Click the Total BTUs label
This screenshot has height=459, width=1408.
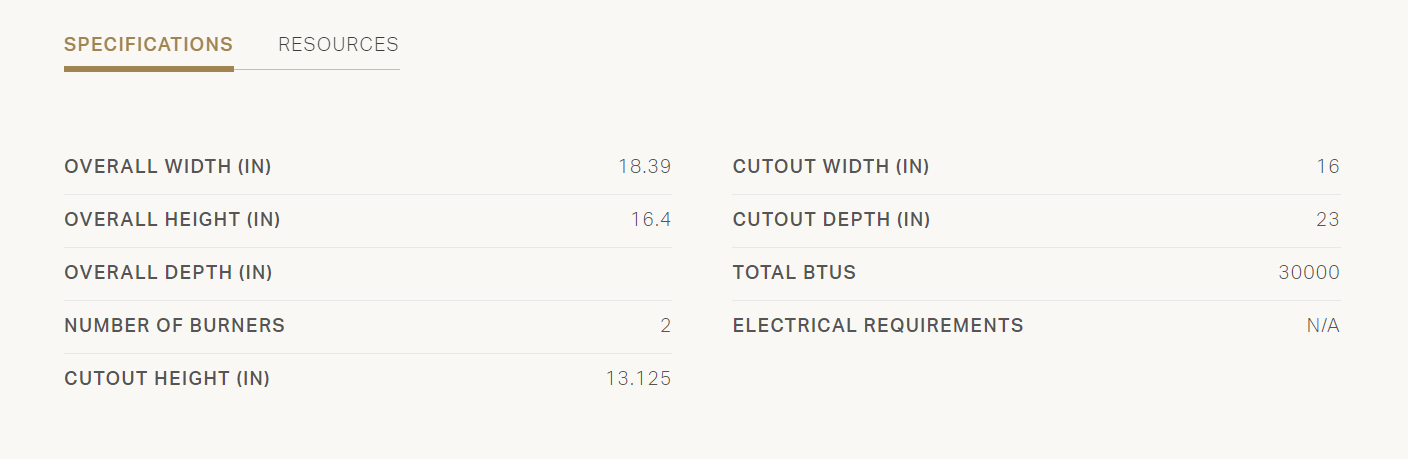(x=794, y=273)
